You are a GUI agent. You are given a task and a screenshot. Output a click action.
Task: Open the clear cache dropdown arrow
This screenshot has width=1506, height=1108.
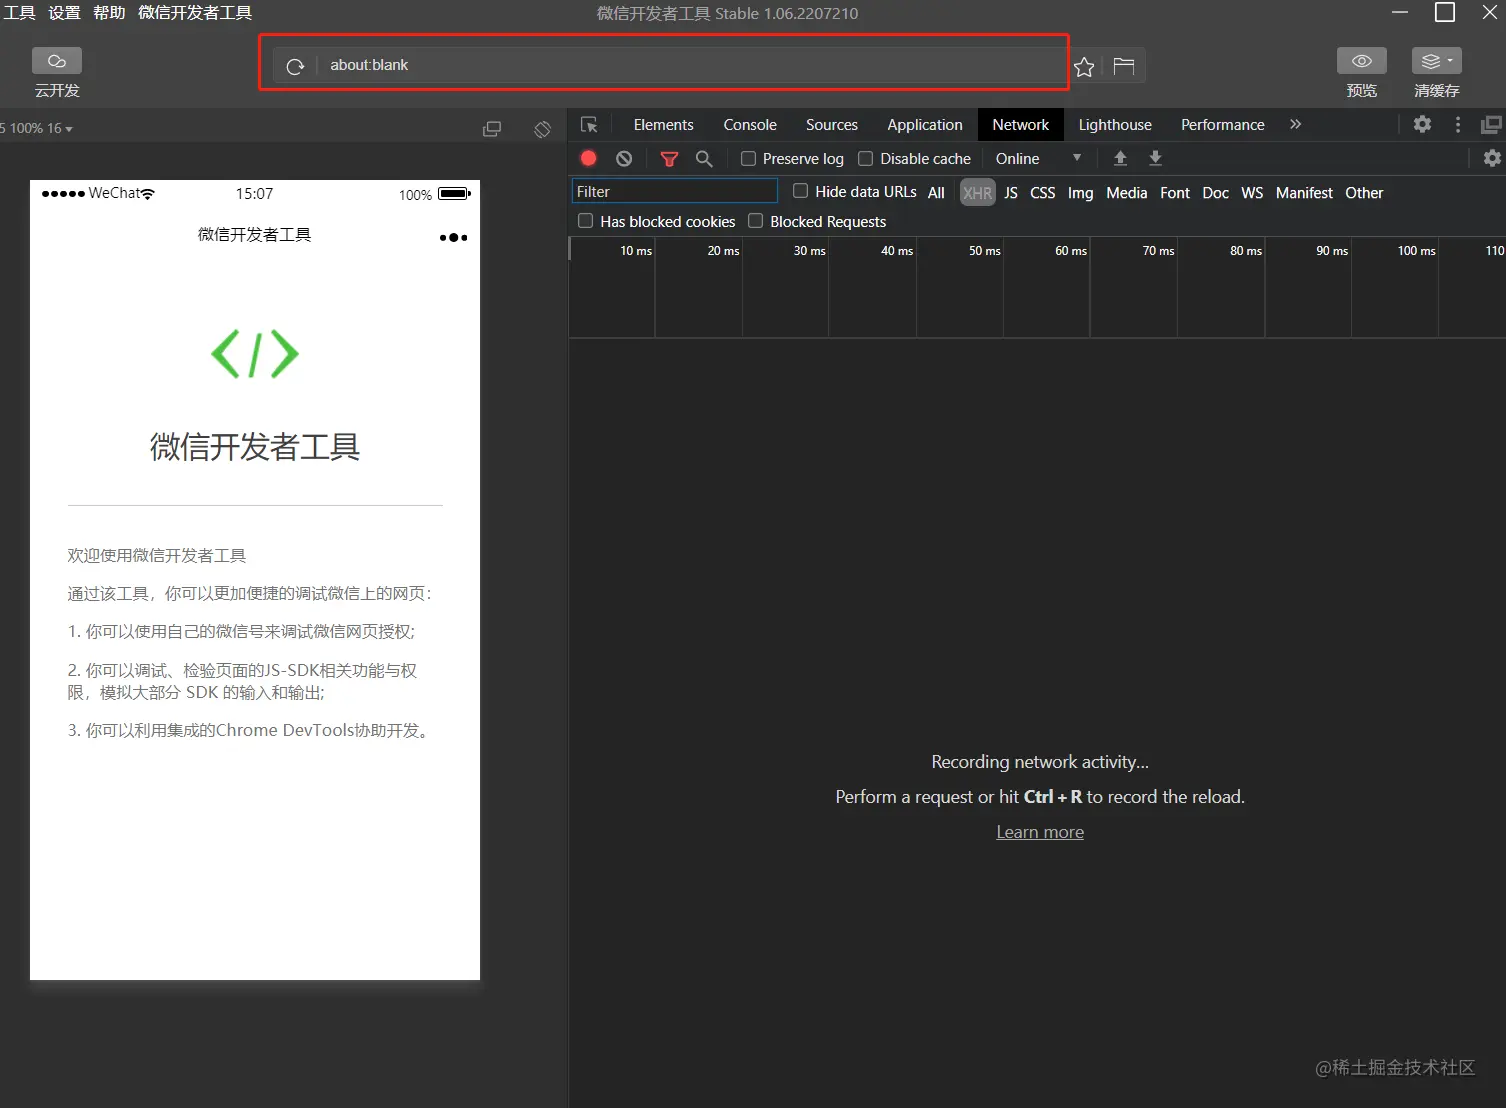1450,61
